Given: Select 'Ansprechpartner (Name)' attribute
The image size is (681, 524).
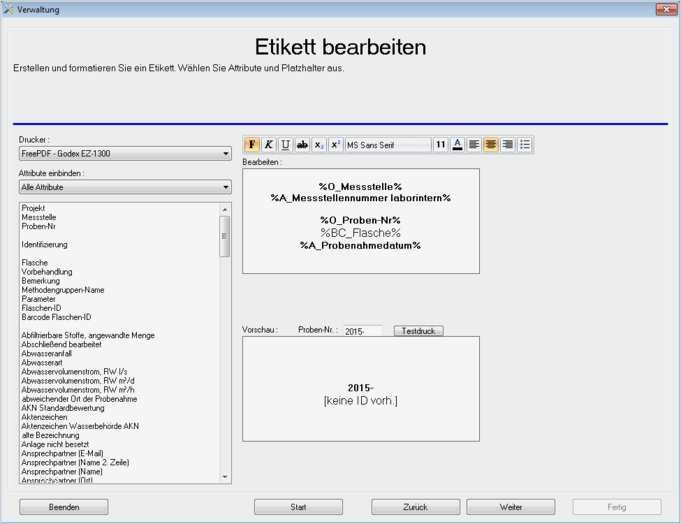Looking at the screenshot, I should click(x=62, y=472).
